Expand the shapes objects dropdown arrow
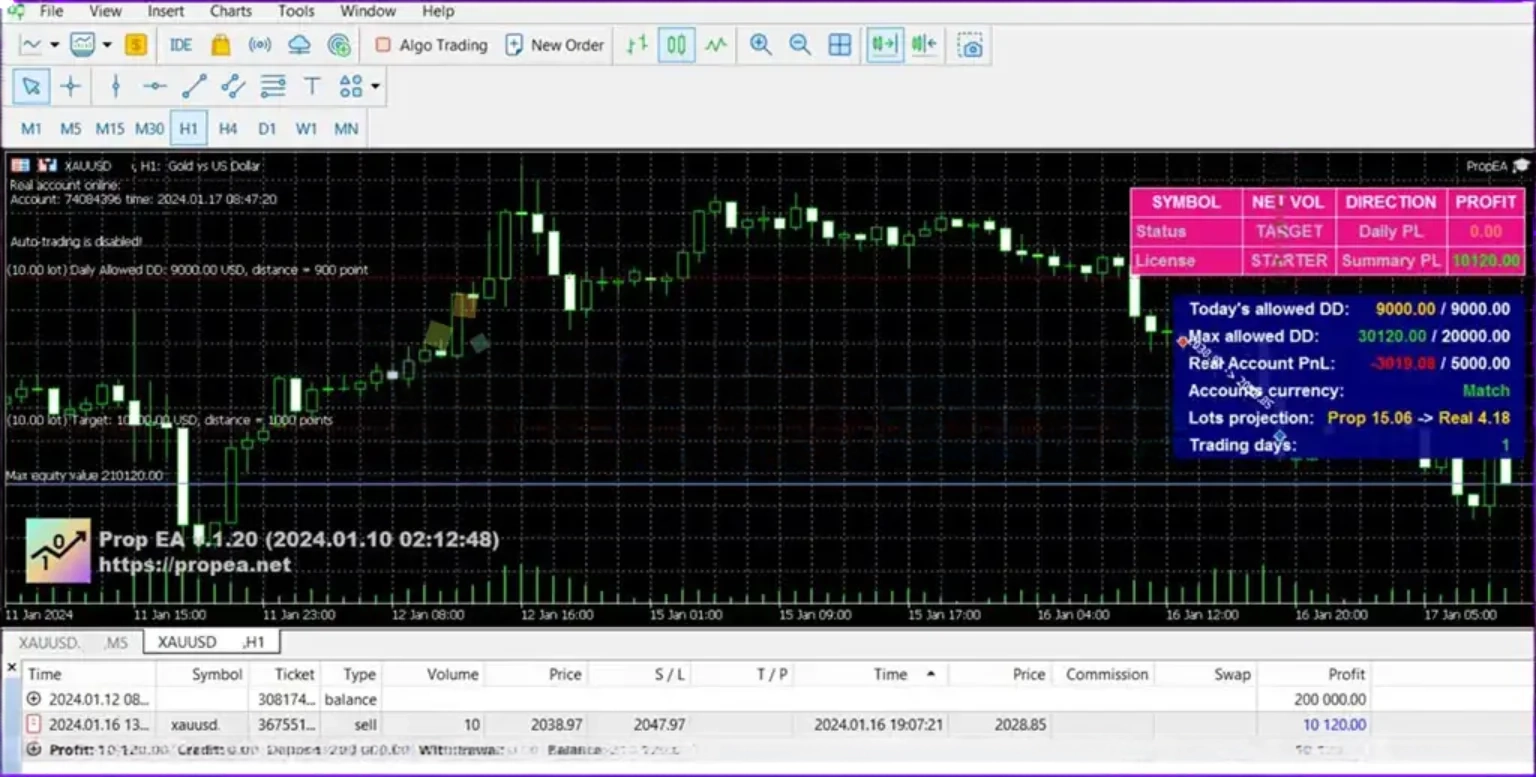 375,87
